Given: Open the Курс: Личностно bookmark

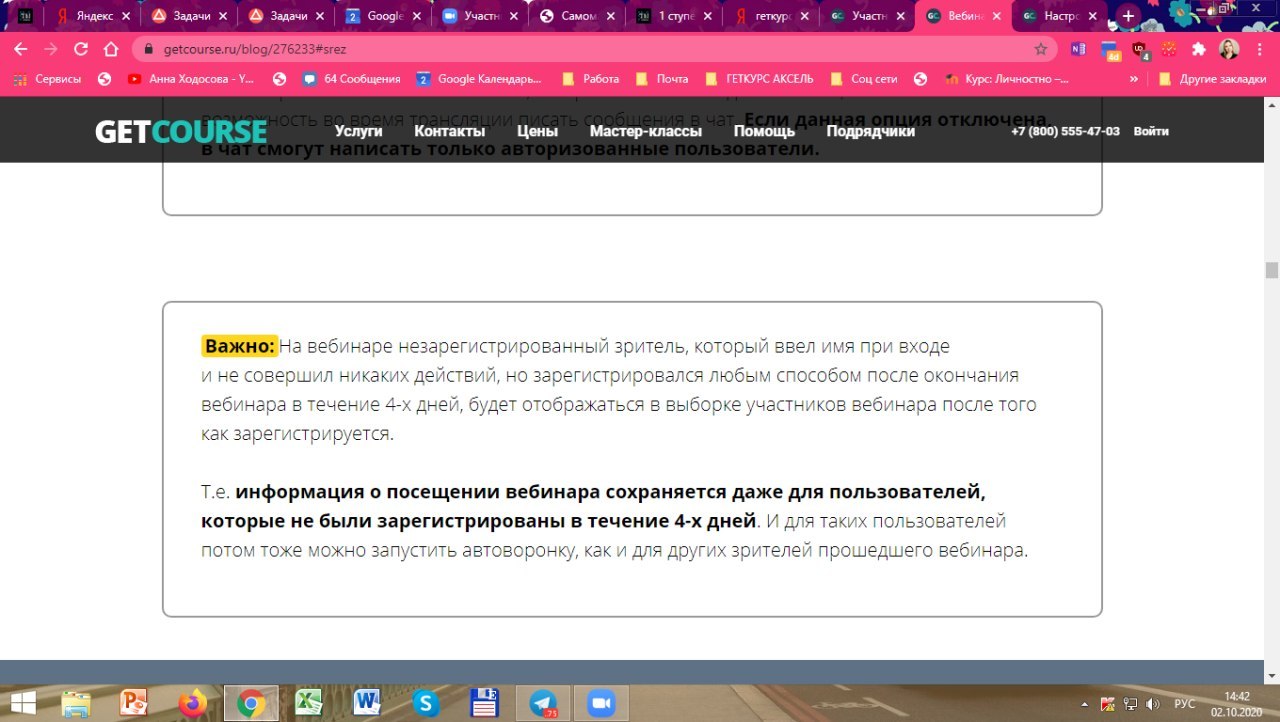Looking at the screenshot, I should coord(1005,79).
